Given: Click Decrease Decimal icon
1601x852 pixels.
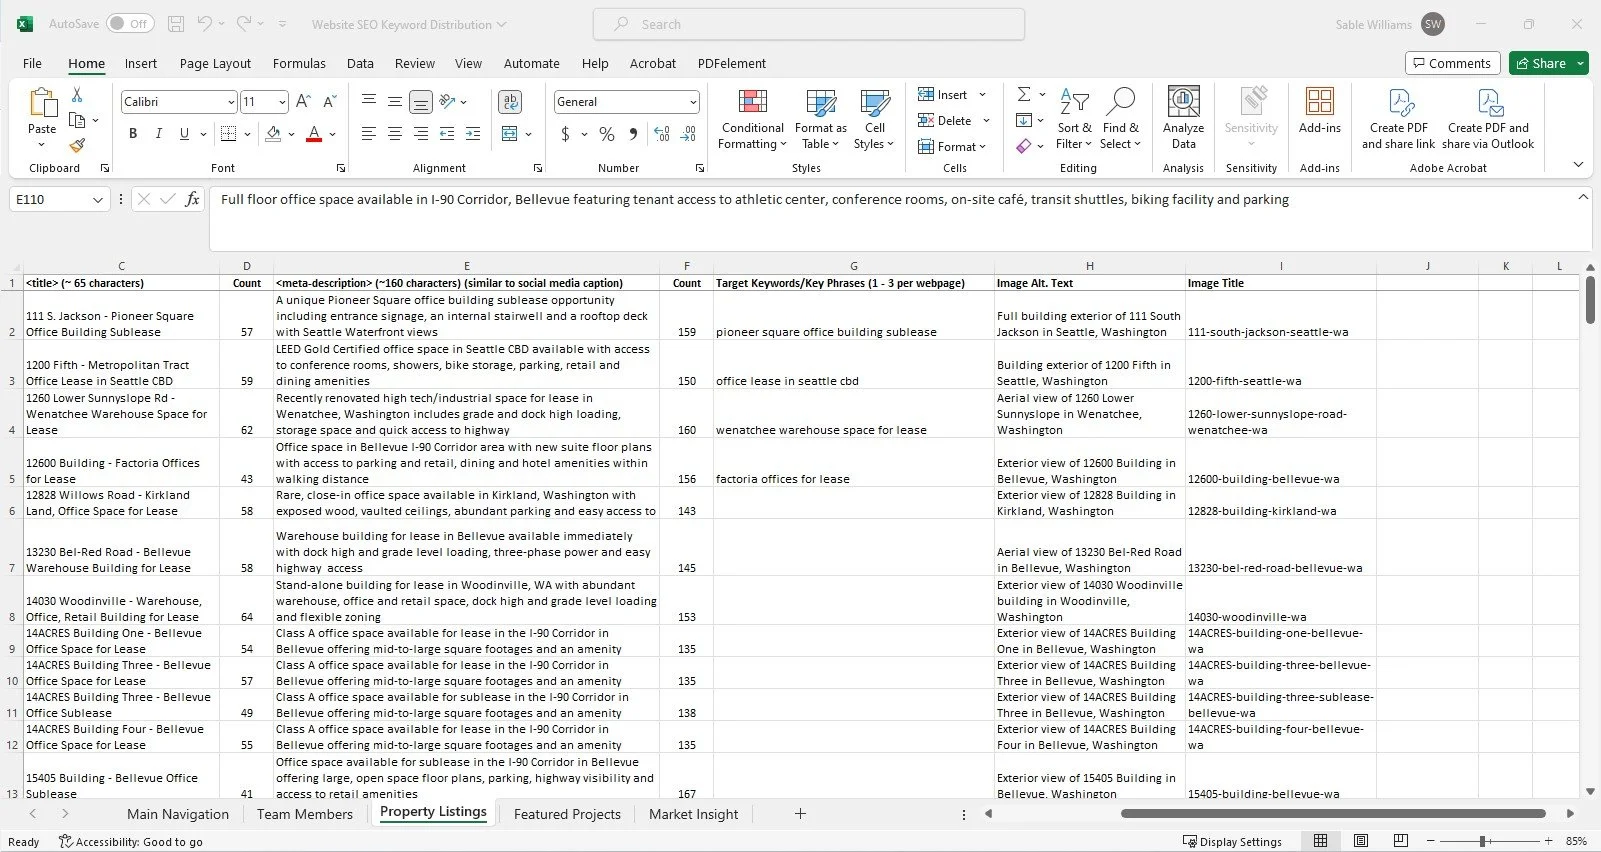Looking at the screenshot, I should pos(688,133).
